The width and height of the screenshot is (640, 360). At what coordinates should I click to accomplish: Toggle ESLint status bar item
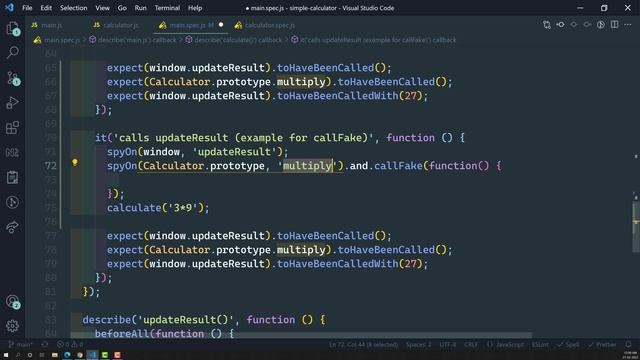tap(540, 344)
